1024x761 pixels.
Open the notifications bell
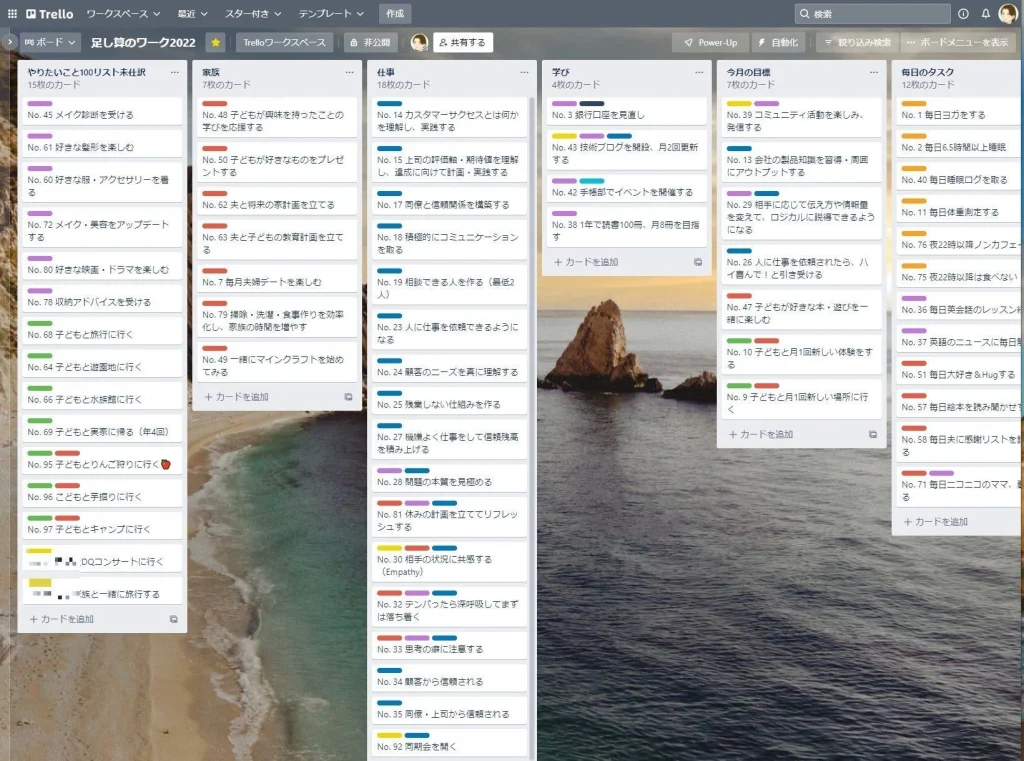pyautogui.click(x=985, y=14)
